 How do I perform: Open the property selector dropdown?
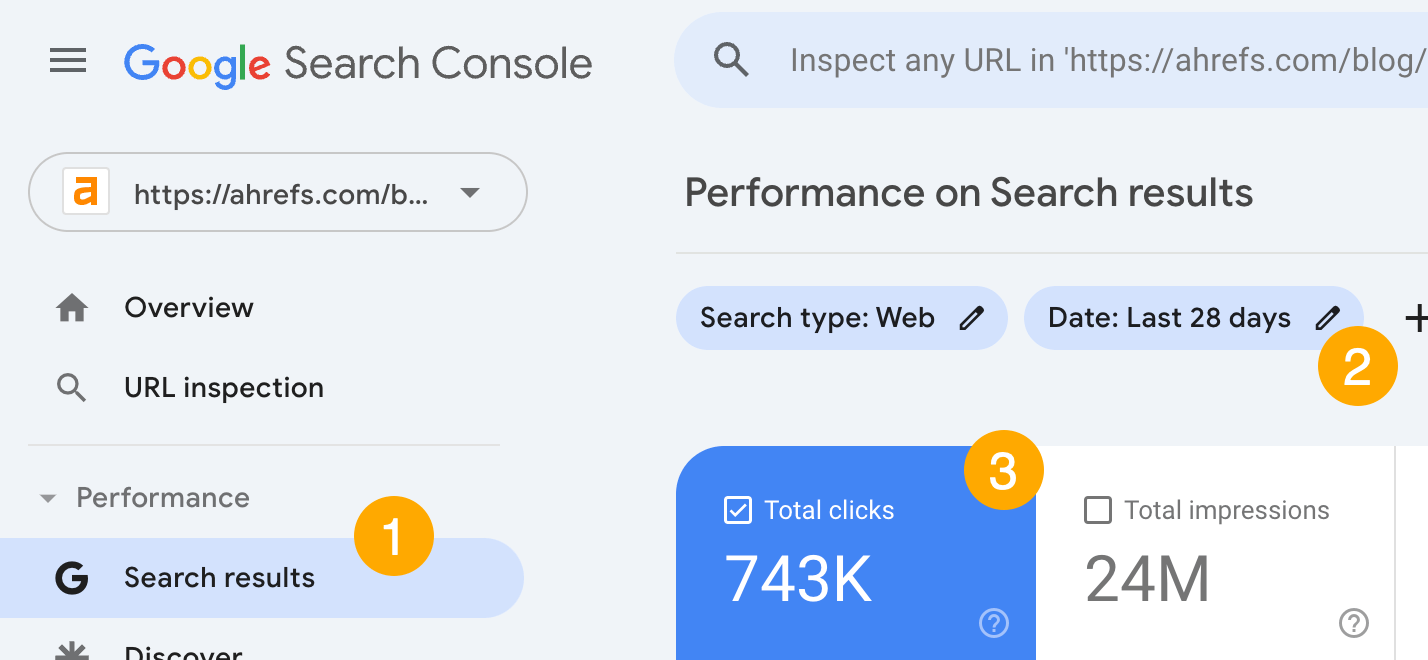469,193
